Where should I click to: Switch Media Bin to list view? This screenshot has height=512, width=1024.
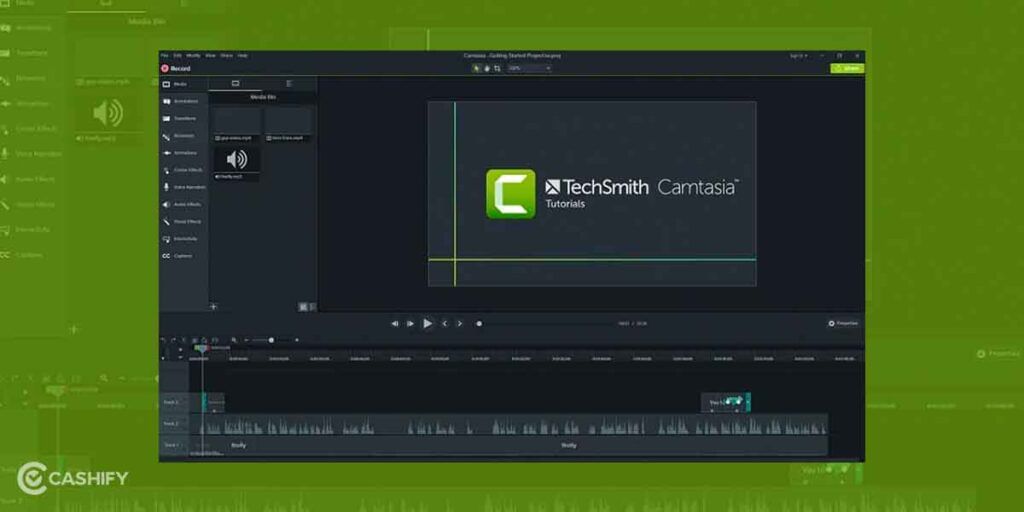coord(312,306)
